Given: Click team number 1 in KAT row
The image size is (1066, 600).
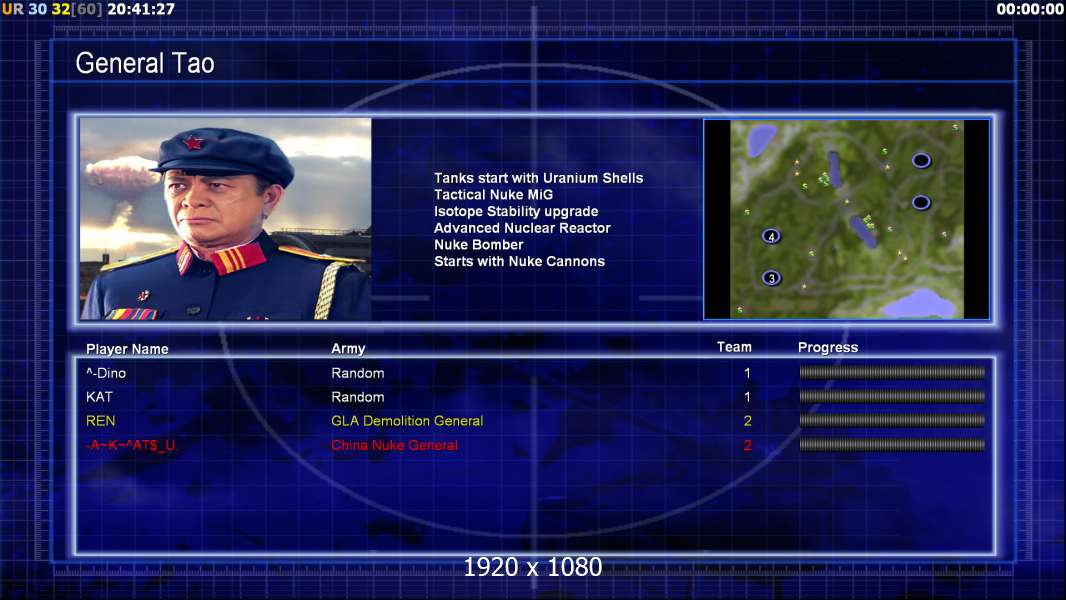Looking at the screenshot, I should (747, 397).
